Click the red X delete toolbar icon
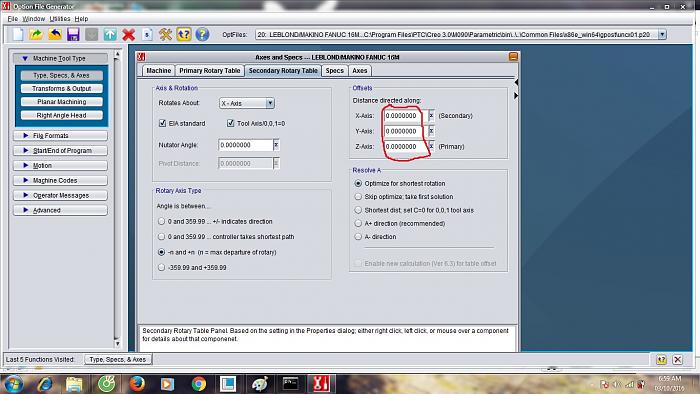This screenshot has height=394, width=700. click(129, 34)
